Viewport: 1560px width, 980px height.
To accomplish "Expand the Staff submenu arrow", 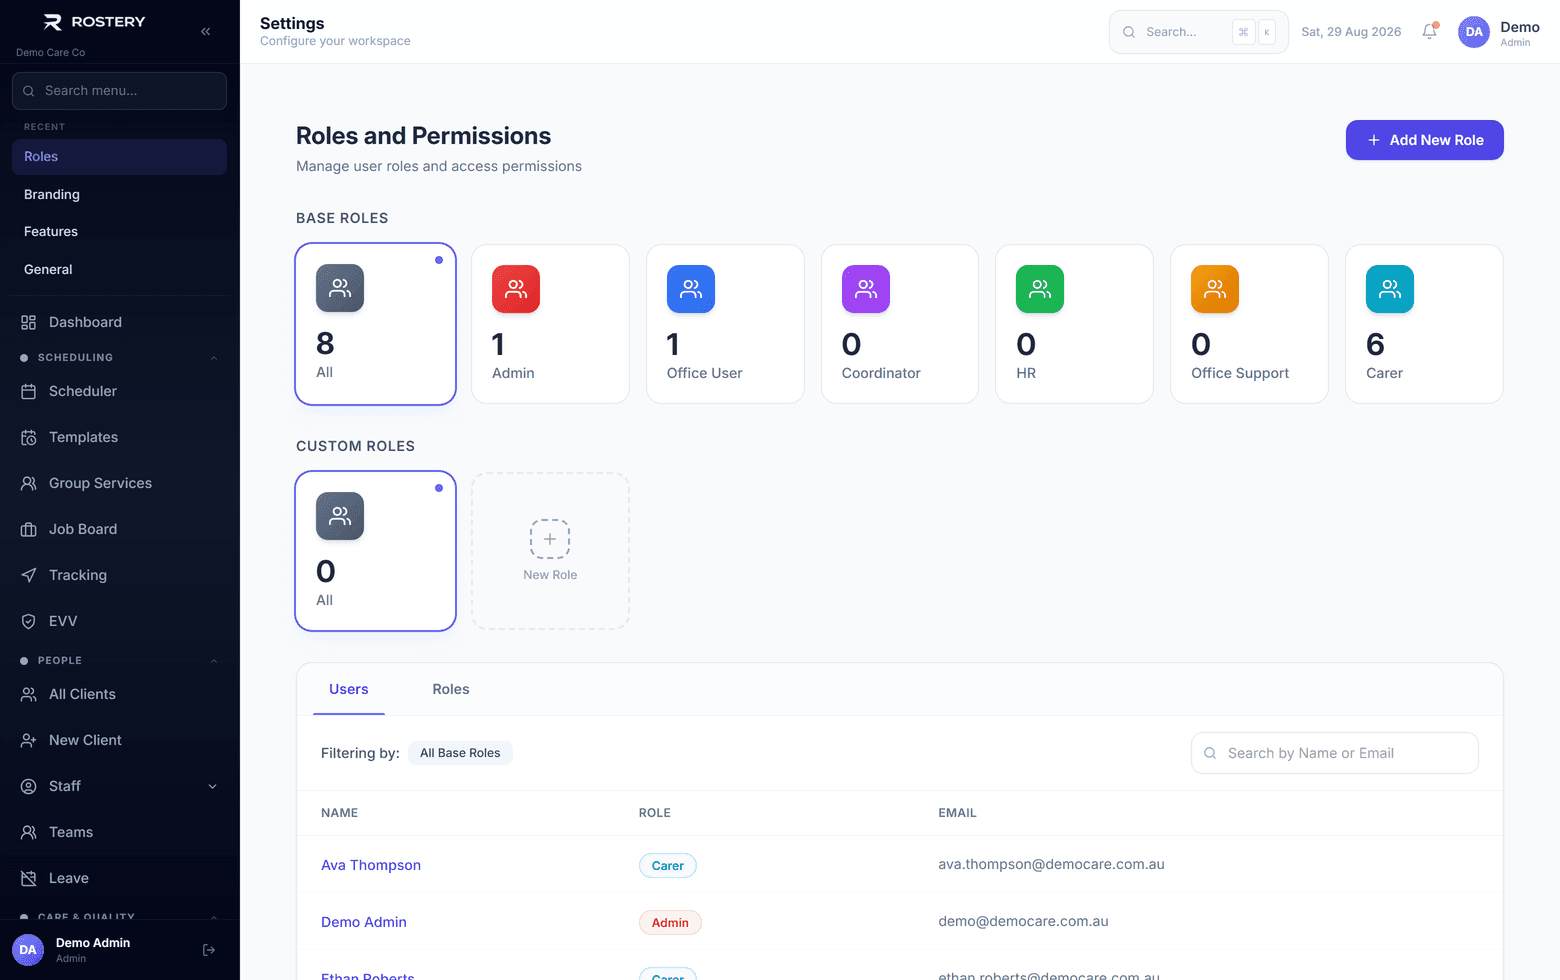I will [x=212, y=786].
